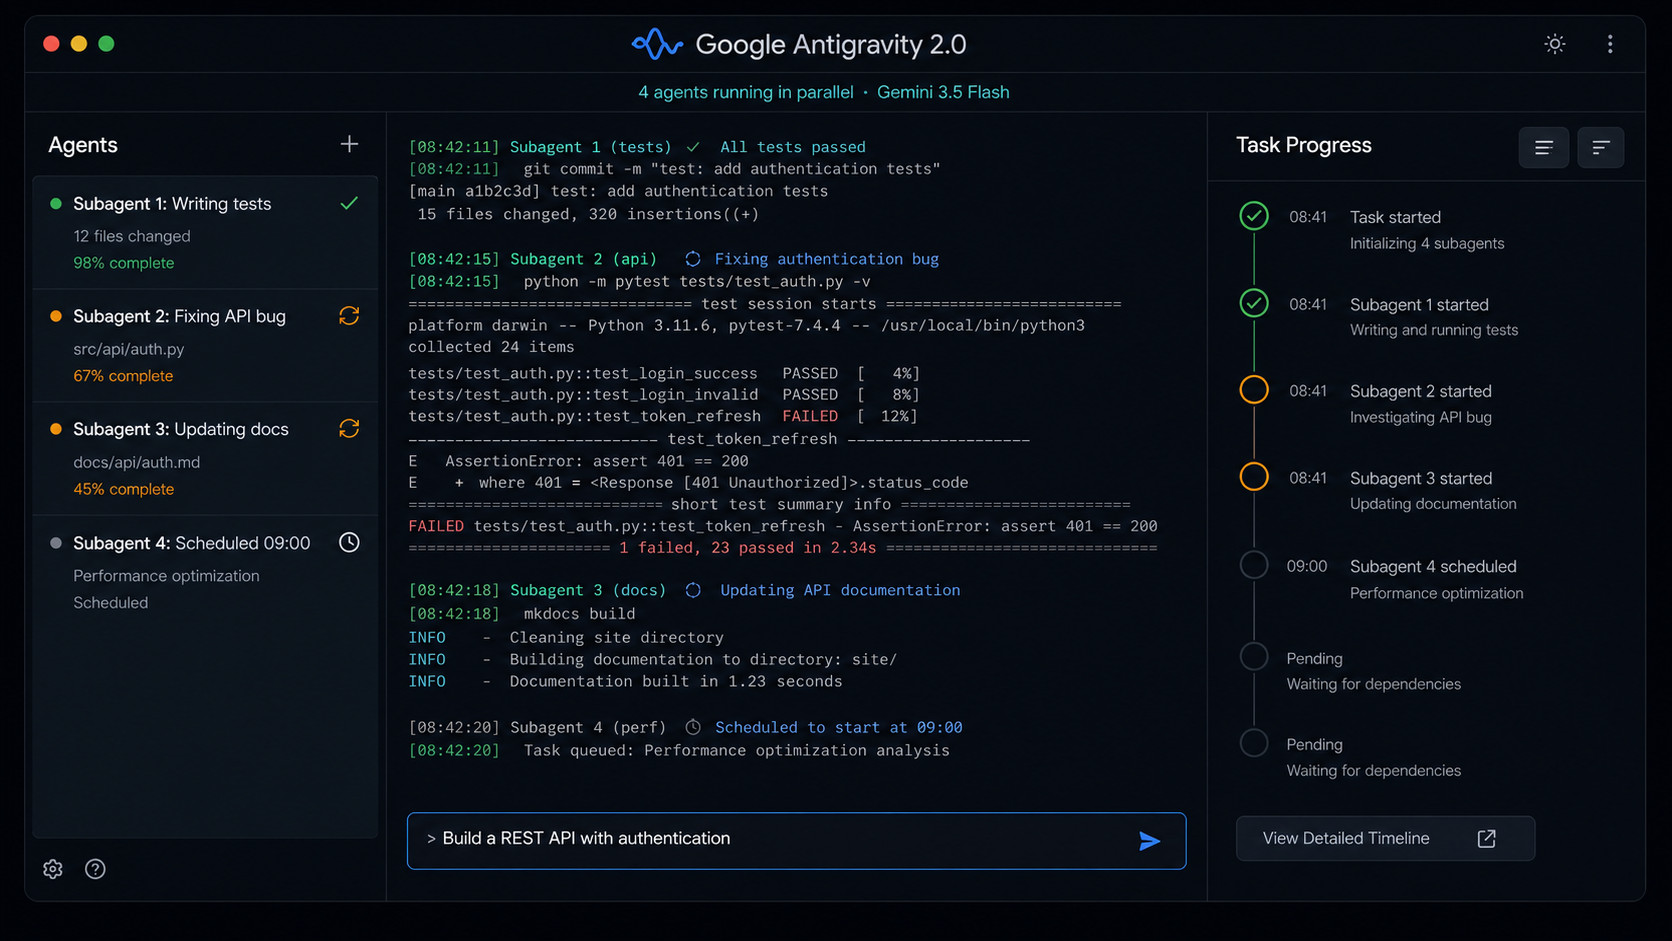The image size is (1672, 941).
Task: Click the checkmark beside All tests passed
Action: click(693, 147)
